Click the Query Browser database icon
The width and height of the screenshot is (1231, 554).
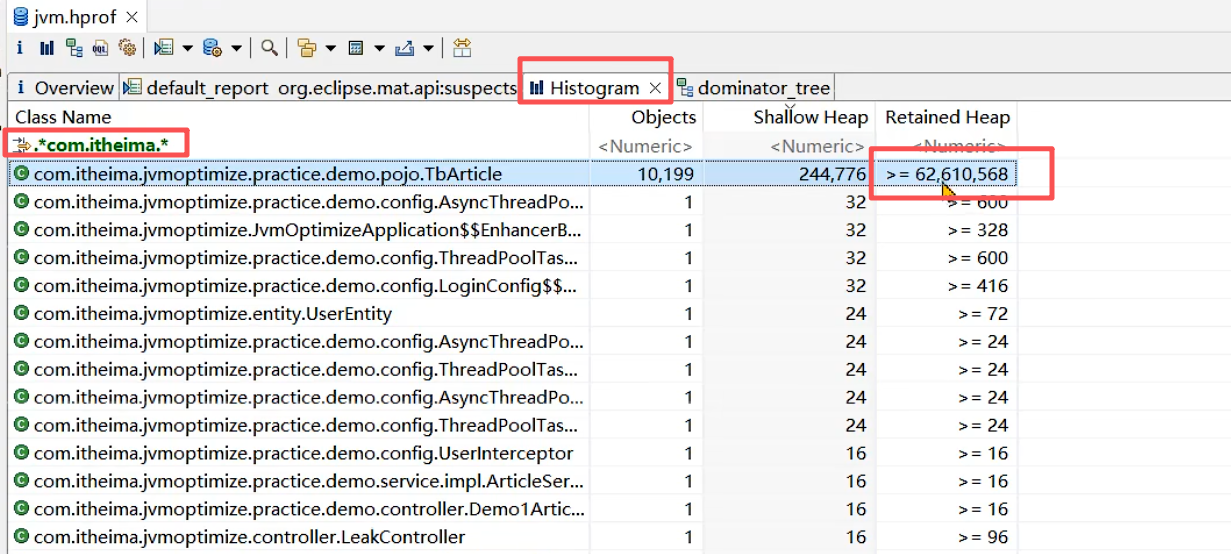click(x=212, y=47)
